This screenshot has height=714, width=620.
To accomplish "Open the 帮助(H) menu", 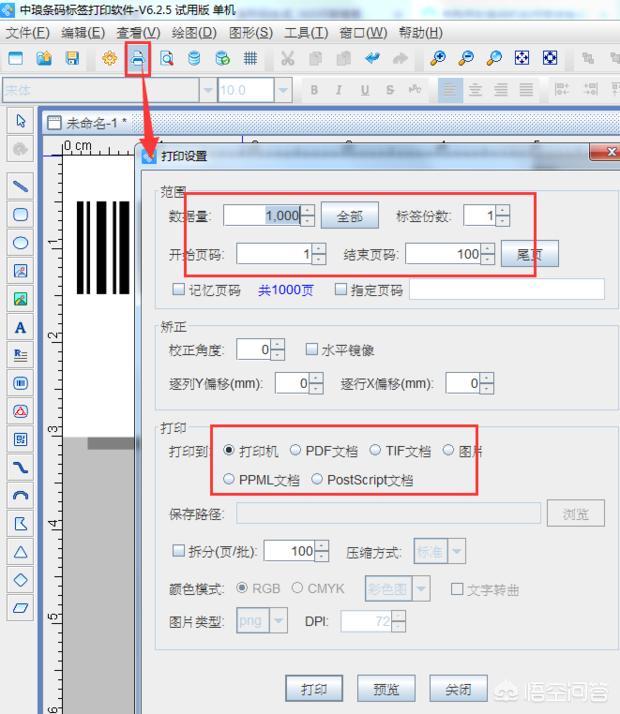I will [421, 33].
